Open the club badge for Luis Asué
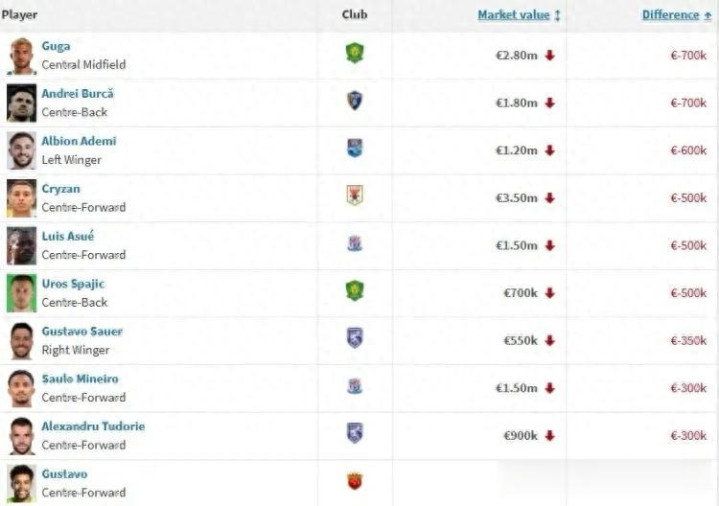Screen dimensions: 719x506 pyautogui.click(x=354, y=244)
